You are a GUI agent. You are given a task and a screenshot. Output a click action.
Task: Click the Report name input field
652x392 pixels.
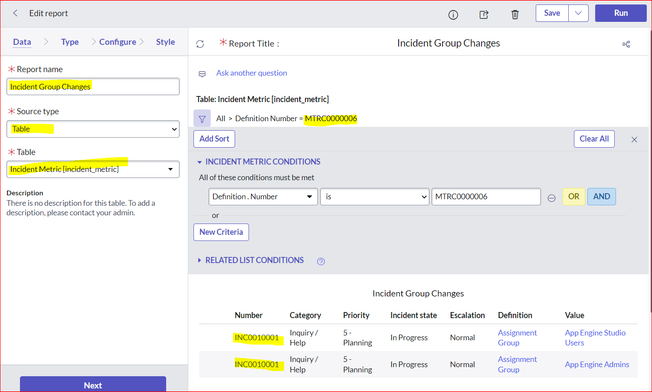(x=93, y=86)
